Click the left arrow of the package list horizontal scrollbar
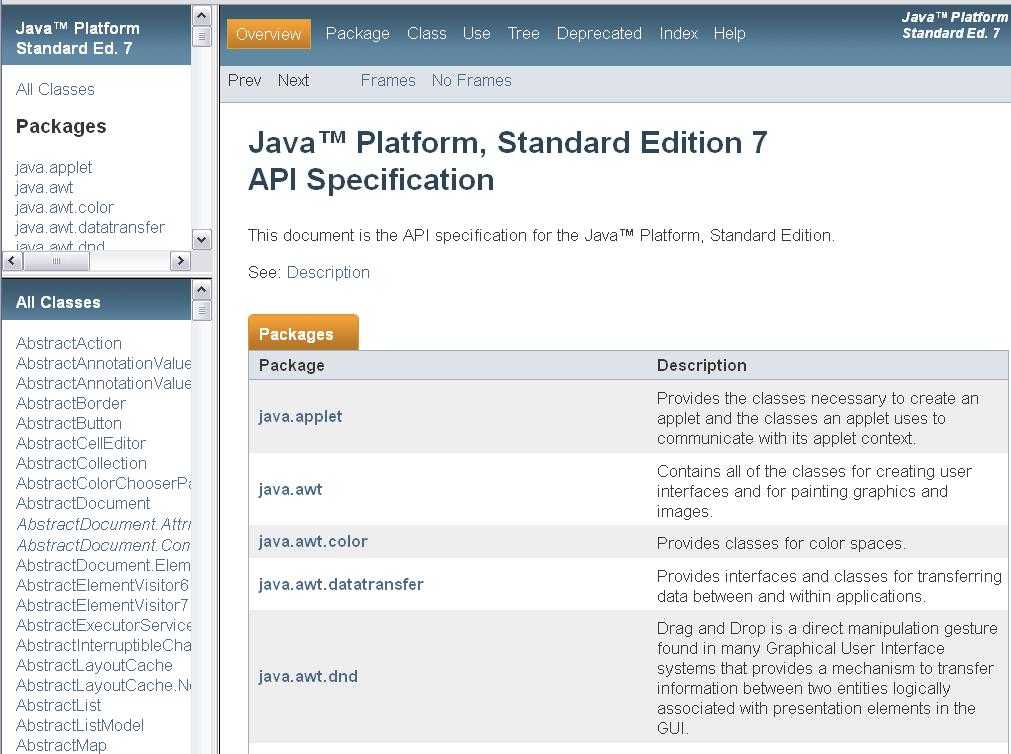Image resolution: width=1011 pixels, height=754 pixels. 13,261
